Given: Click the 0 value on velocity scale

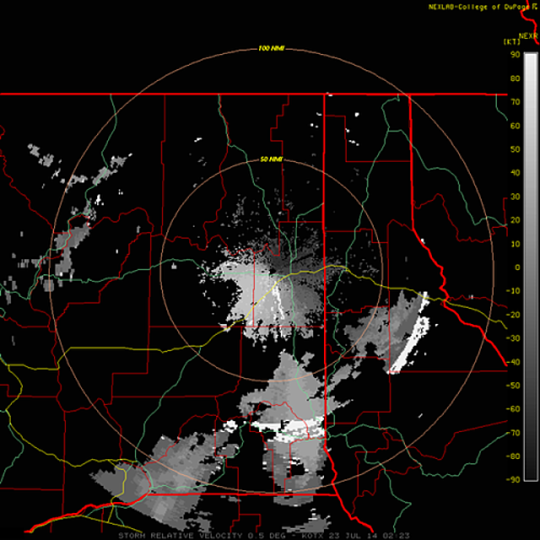Looking at the screenshot, I should [x=518, y=267].
